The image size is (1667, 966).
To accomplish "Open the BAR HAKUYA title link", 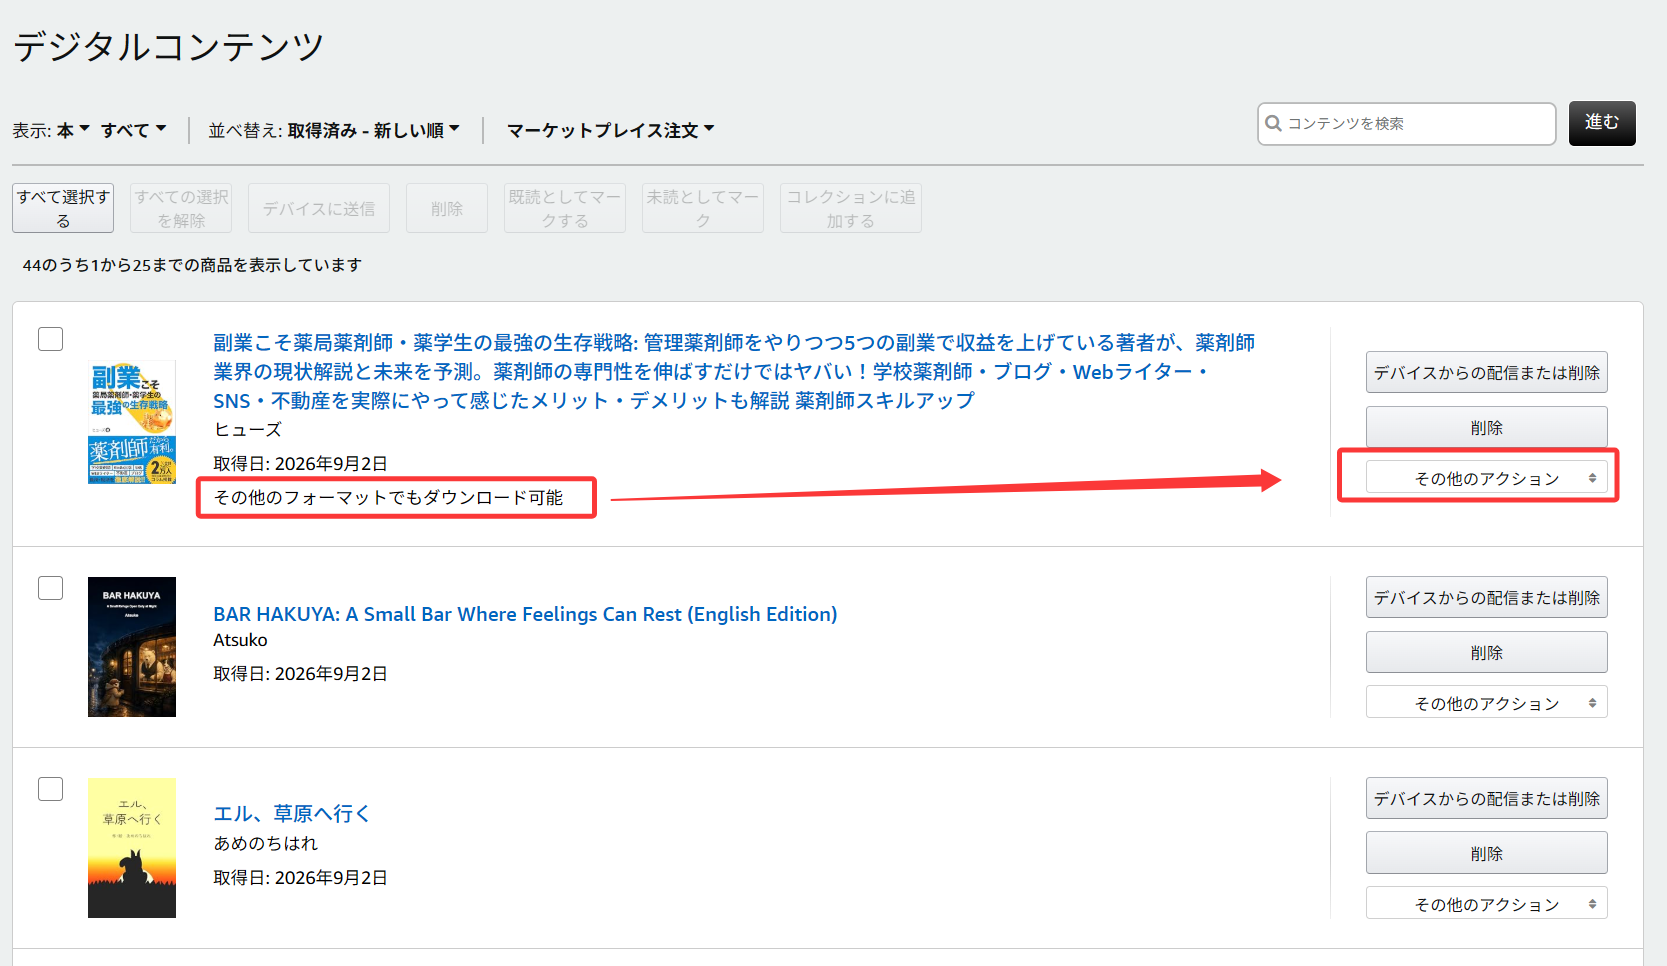I will (525, 614).
